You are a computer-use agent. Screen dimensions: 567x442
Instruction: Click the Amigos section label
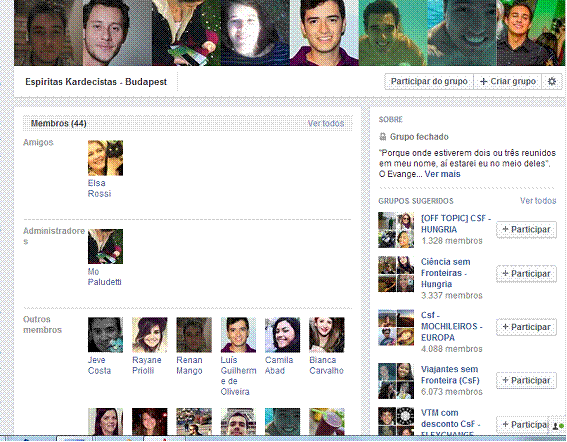pyautogui.click(x=38, y=143)
